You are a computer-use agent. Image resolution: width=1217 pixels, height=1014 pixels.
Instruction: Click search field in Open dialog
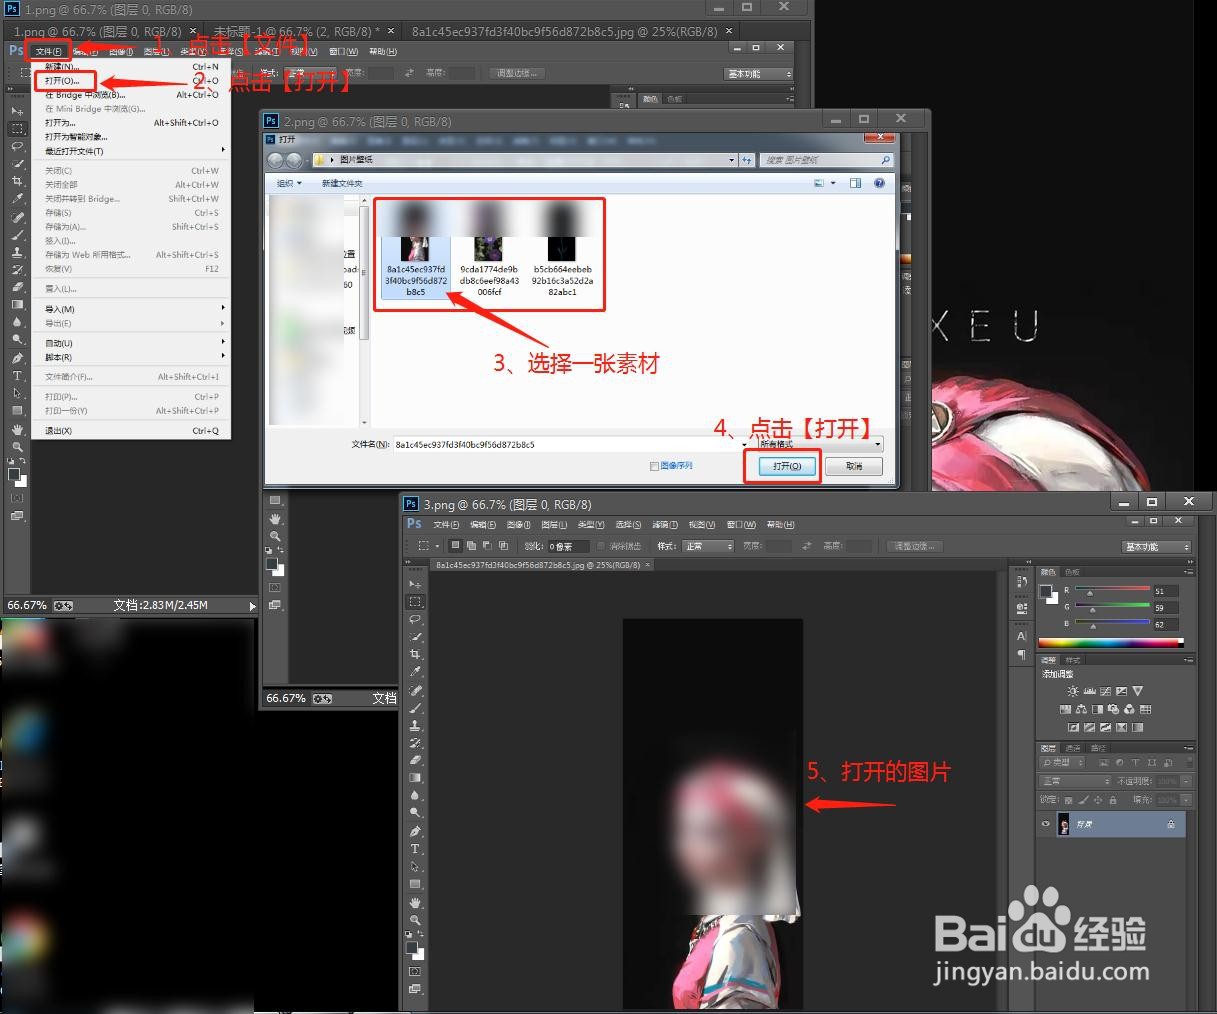[x=827, y=160]
